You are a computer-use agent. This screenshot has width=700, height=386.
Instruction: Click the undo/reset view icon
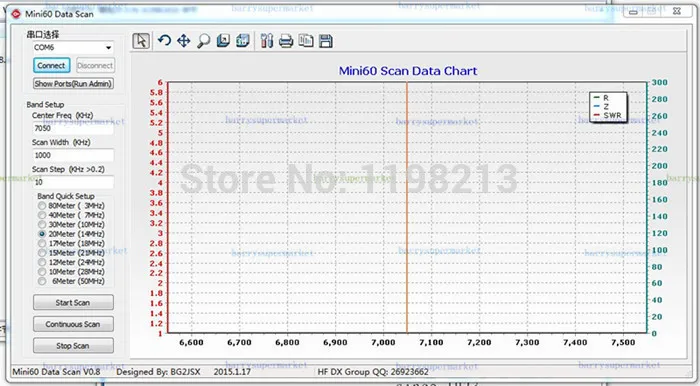164,41
